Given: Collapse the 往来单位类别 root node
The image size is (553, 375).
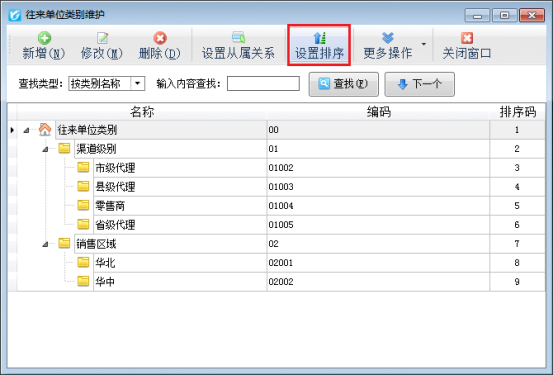Looking at the screenshot, I should (26, 131).
